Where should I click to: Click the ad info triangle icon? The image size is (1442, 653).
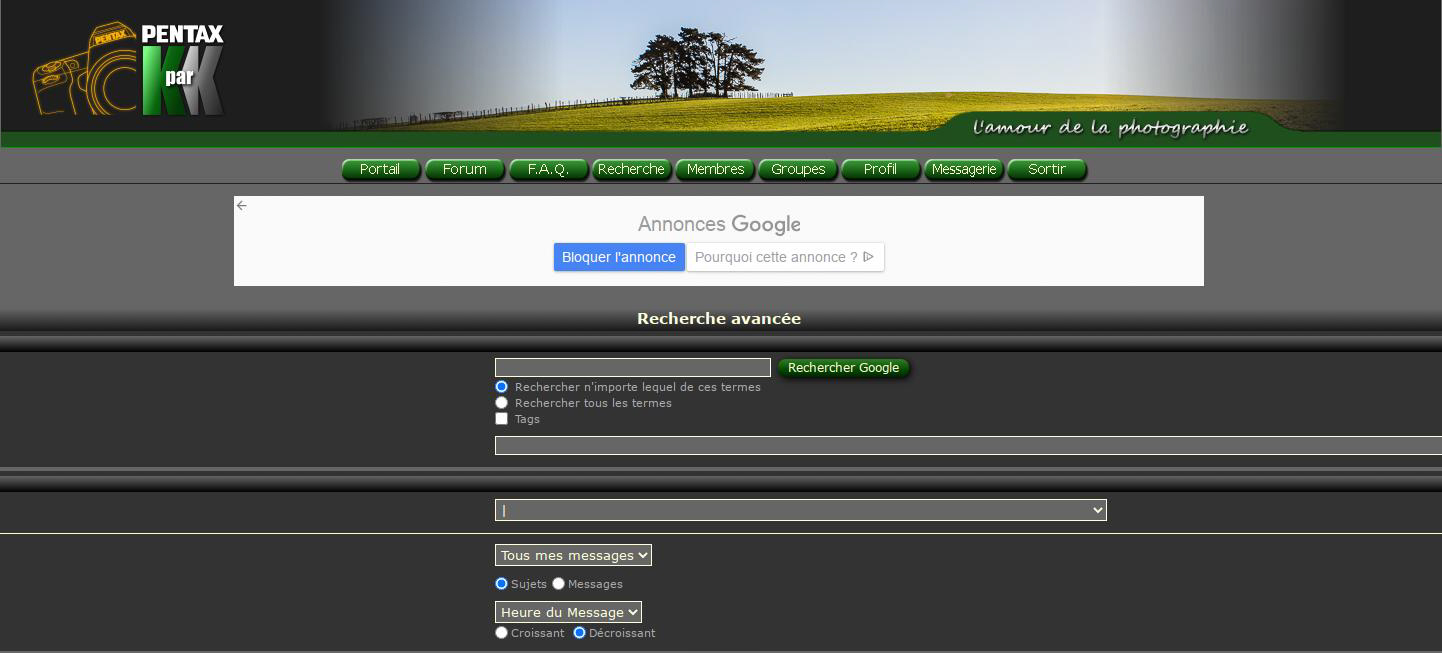pos(868,257)
